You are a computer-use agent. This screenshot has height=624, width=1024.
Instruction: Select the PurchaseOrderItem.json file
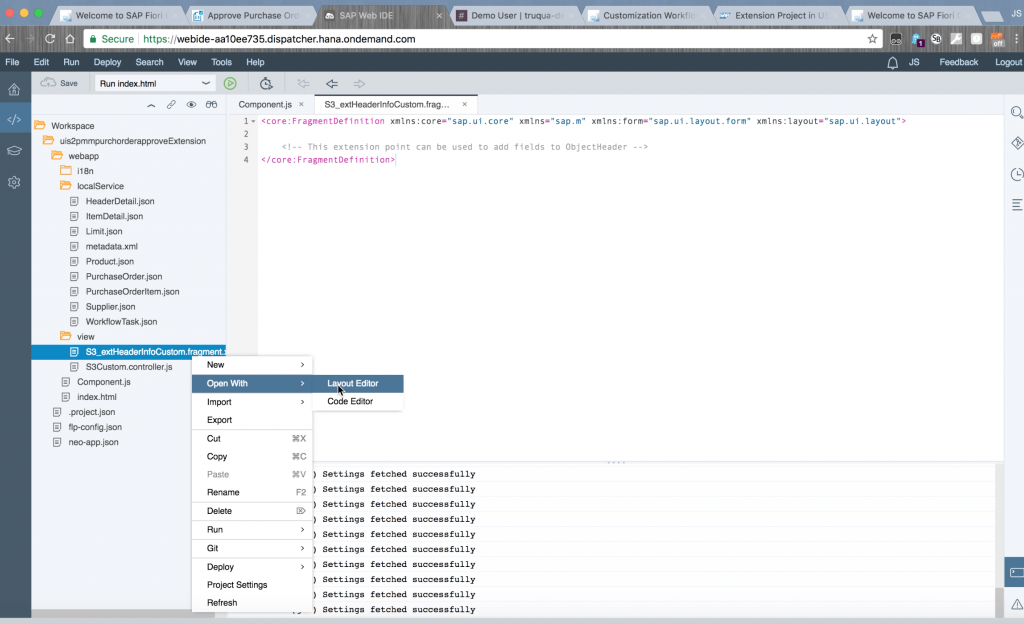[133, 291]
